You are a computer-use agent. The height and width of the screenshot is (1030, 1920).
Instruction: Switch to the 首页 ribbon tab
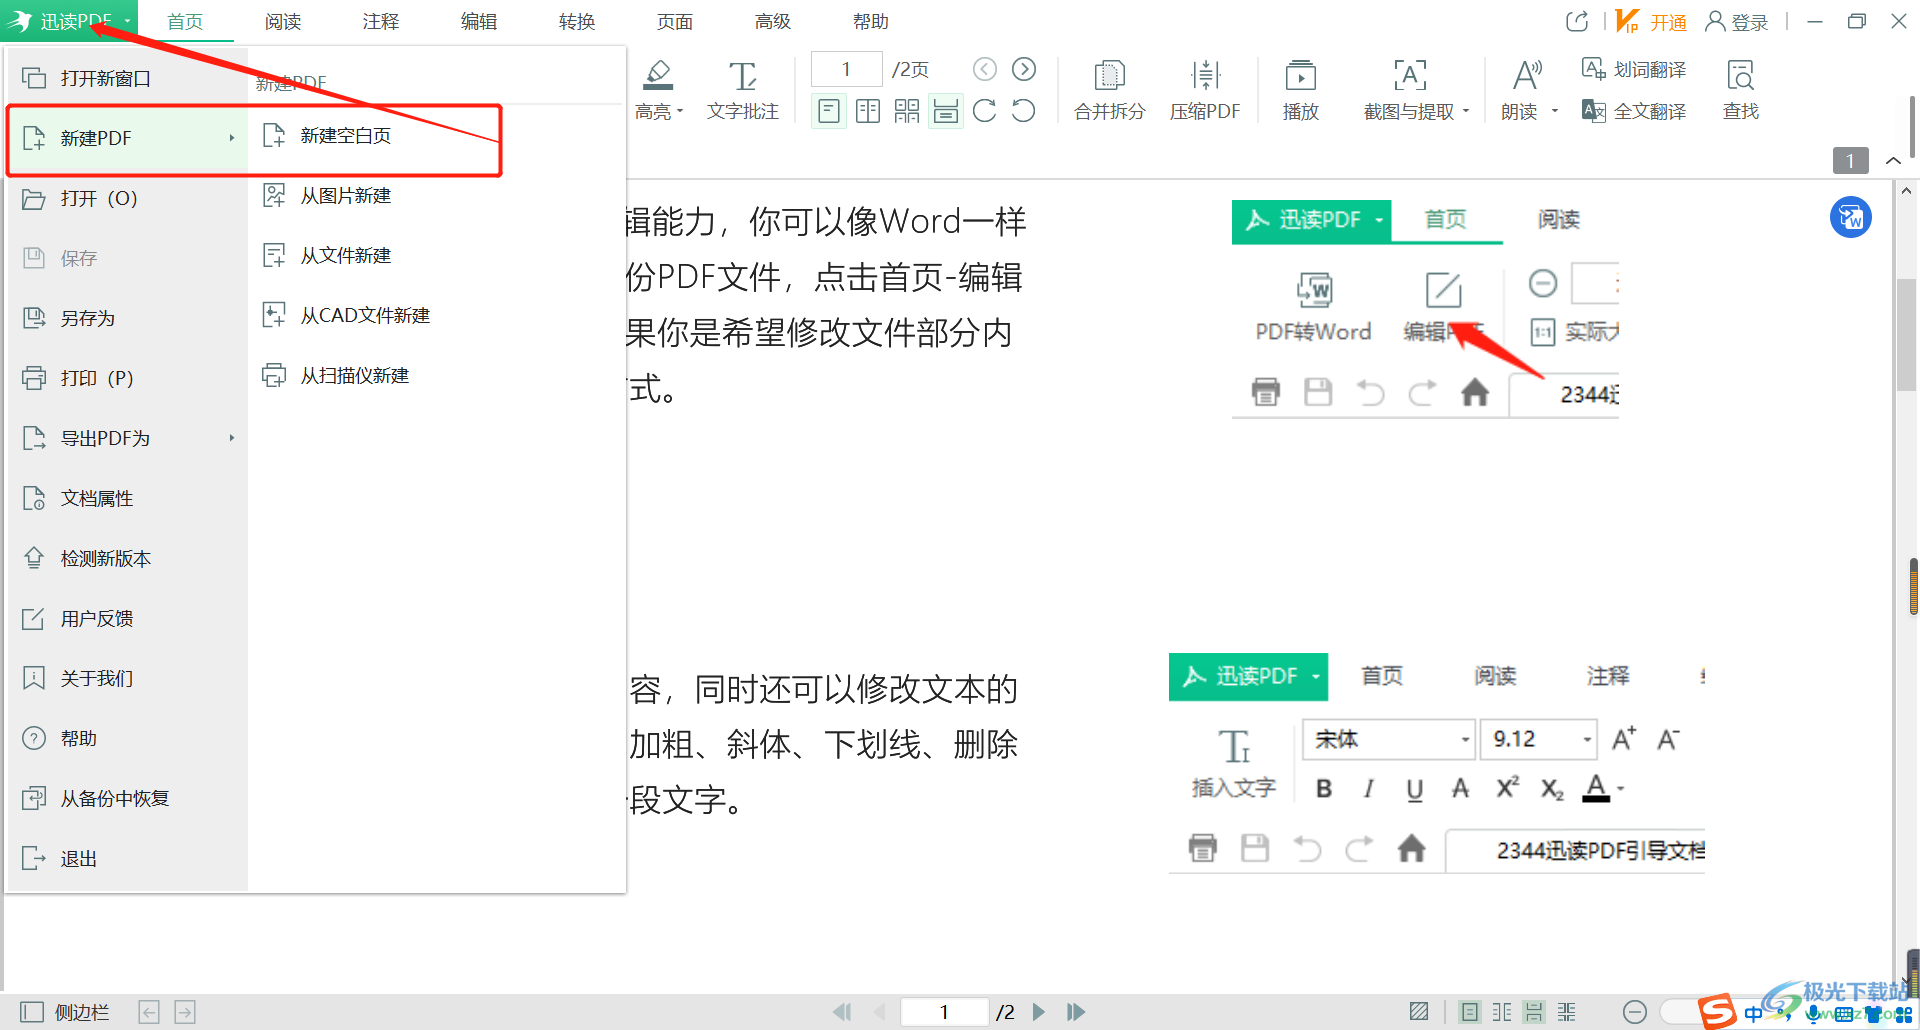(185, 21)
